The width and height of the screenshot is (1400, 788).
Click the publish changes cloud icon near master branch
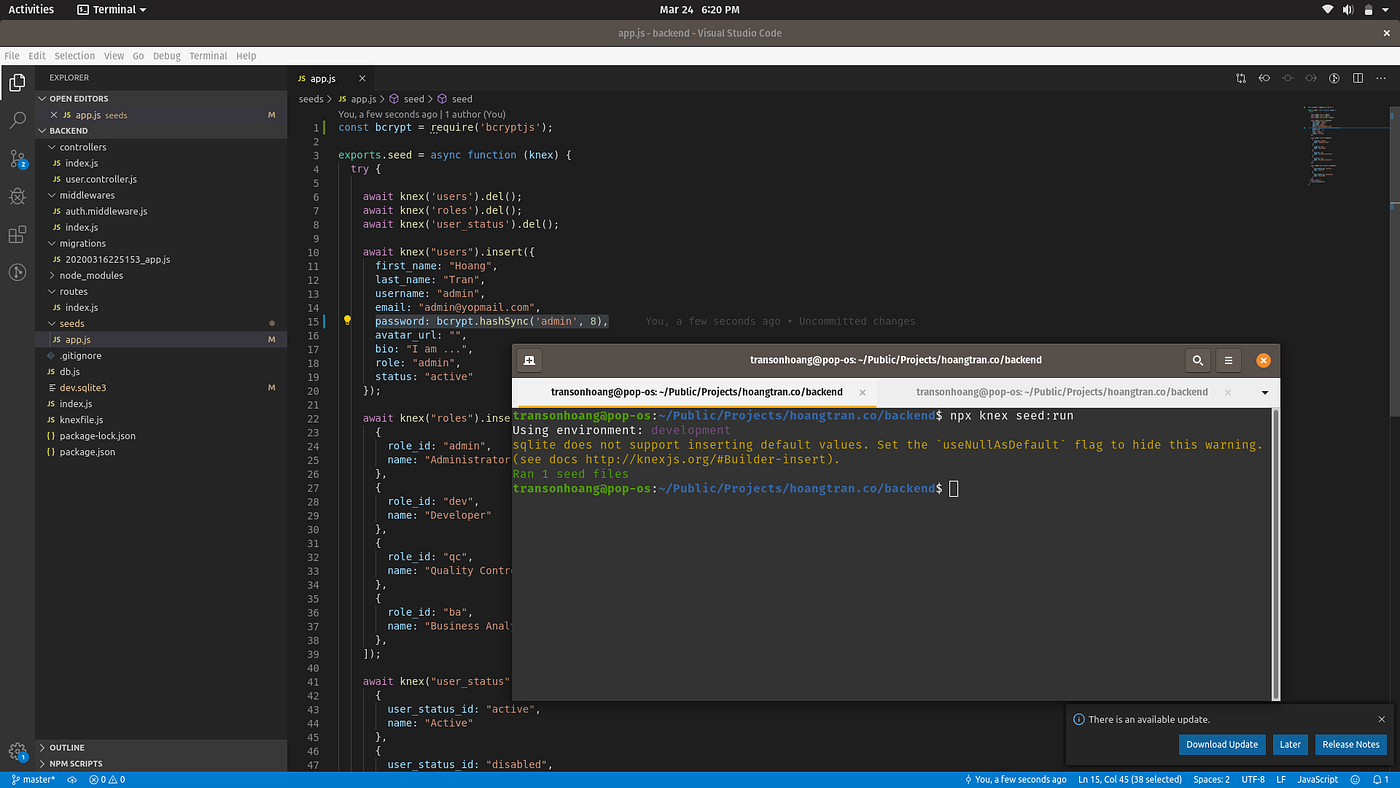70,779
